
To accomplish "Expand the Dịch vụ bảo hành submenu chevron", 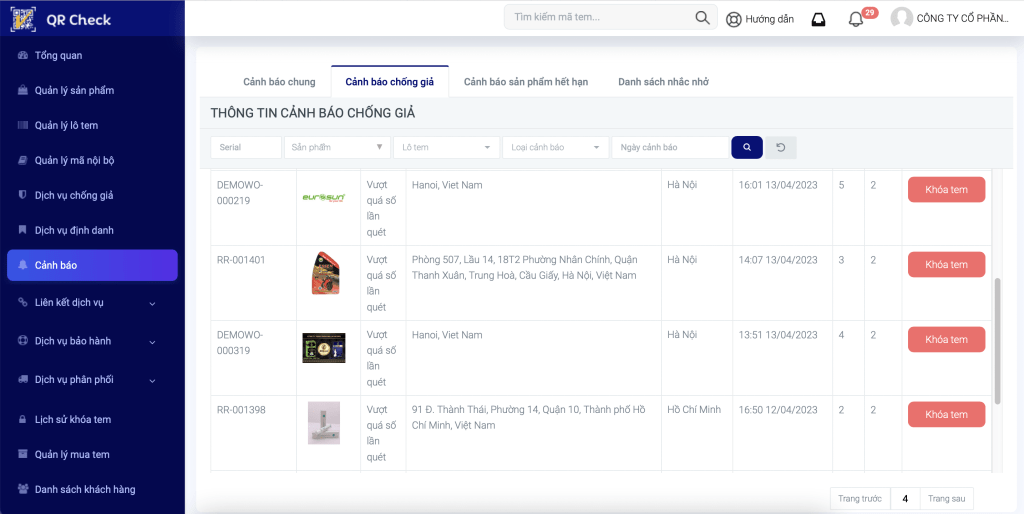I will (x=152, y=342).
